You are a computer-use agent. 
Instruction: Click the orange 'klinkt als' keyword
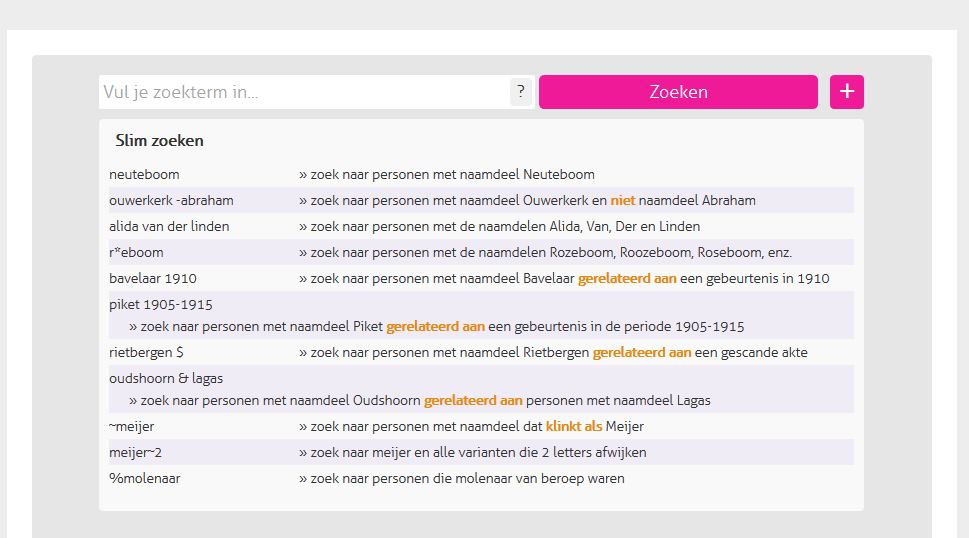click(574, 426)
